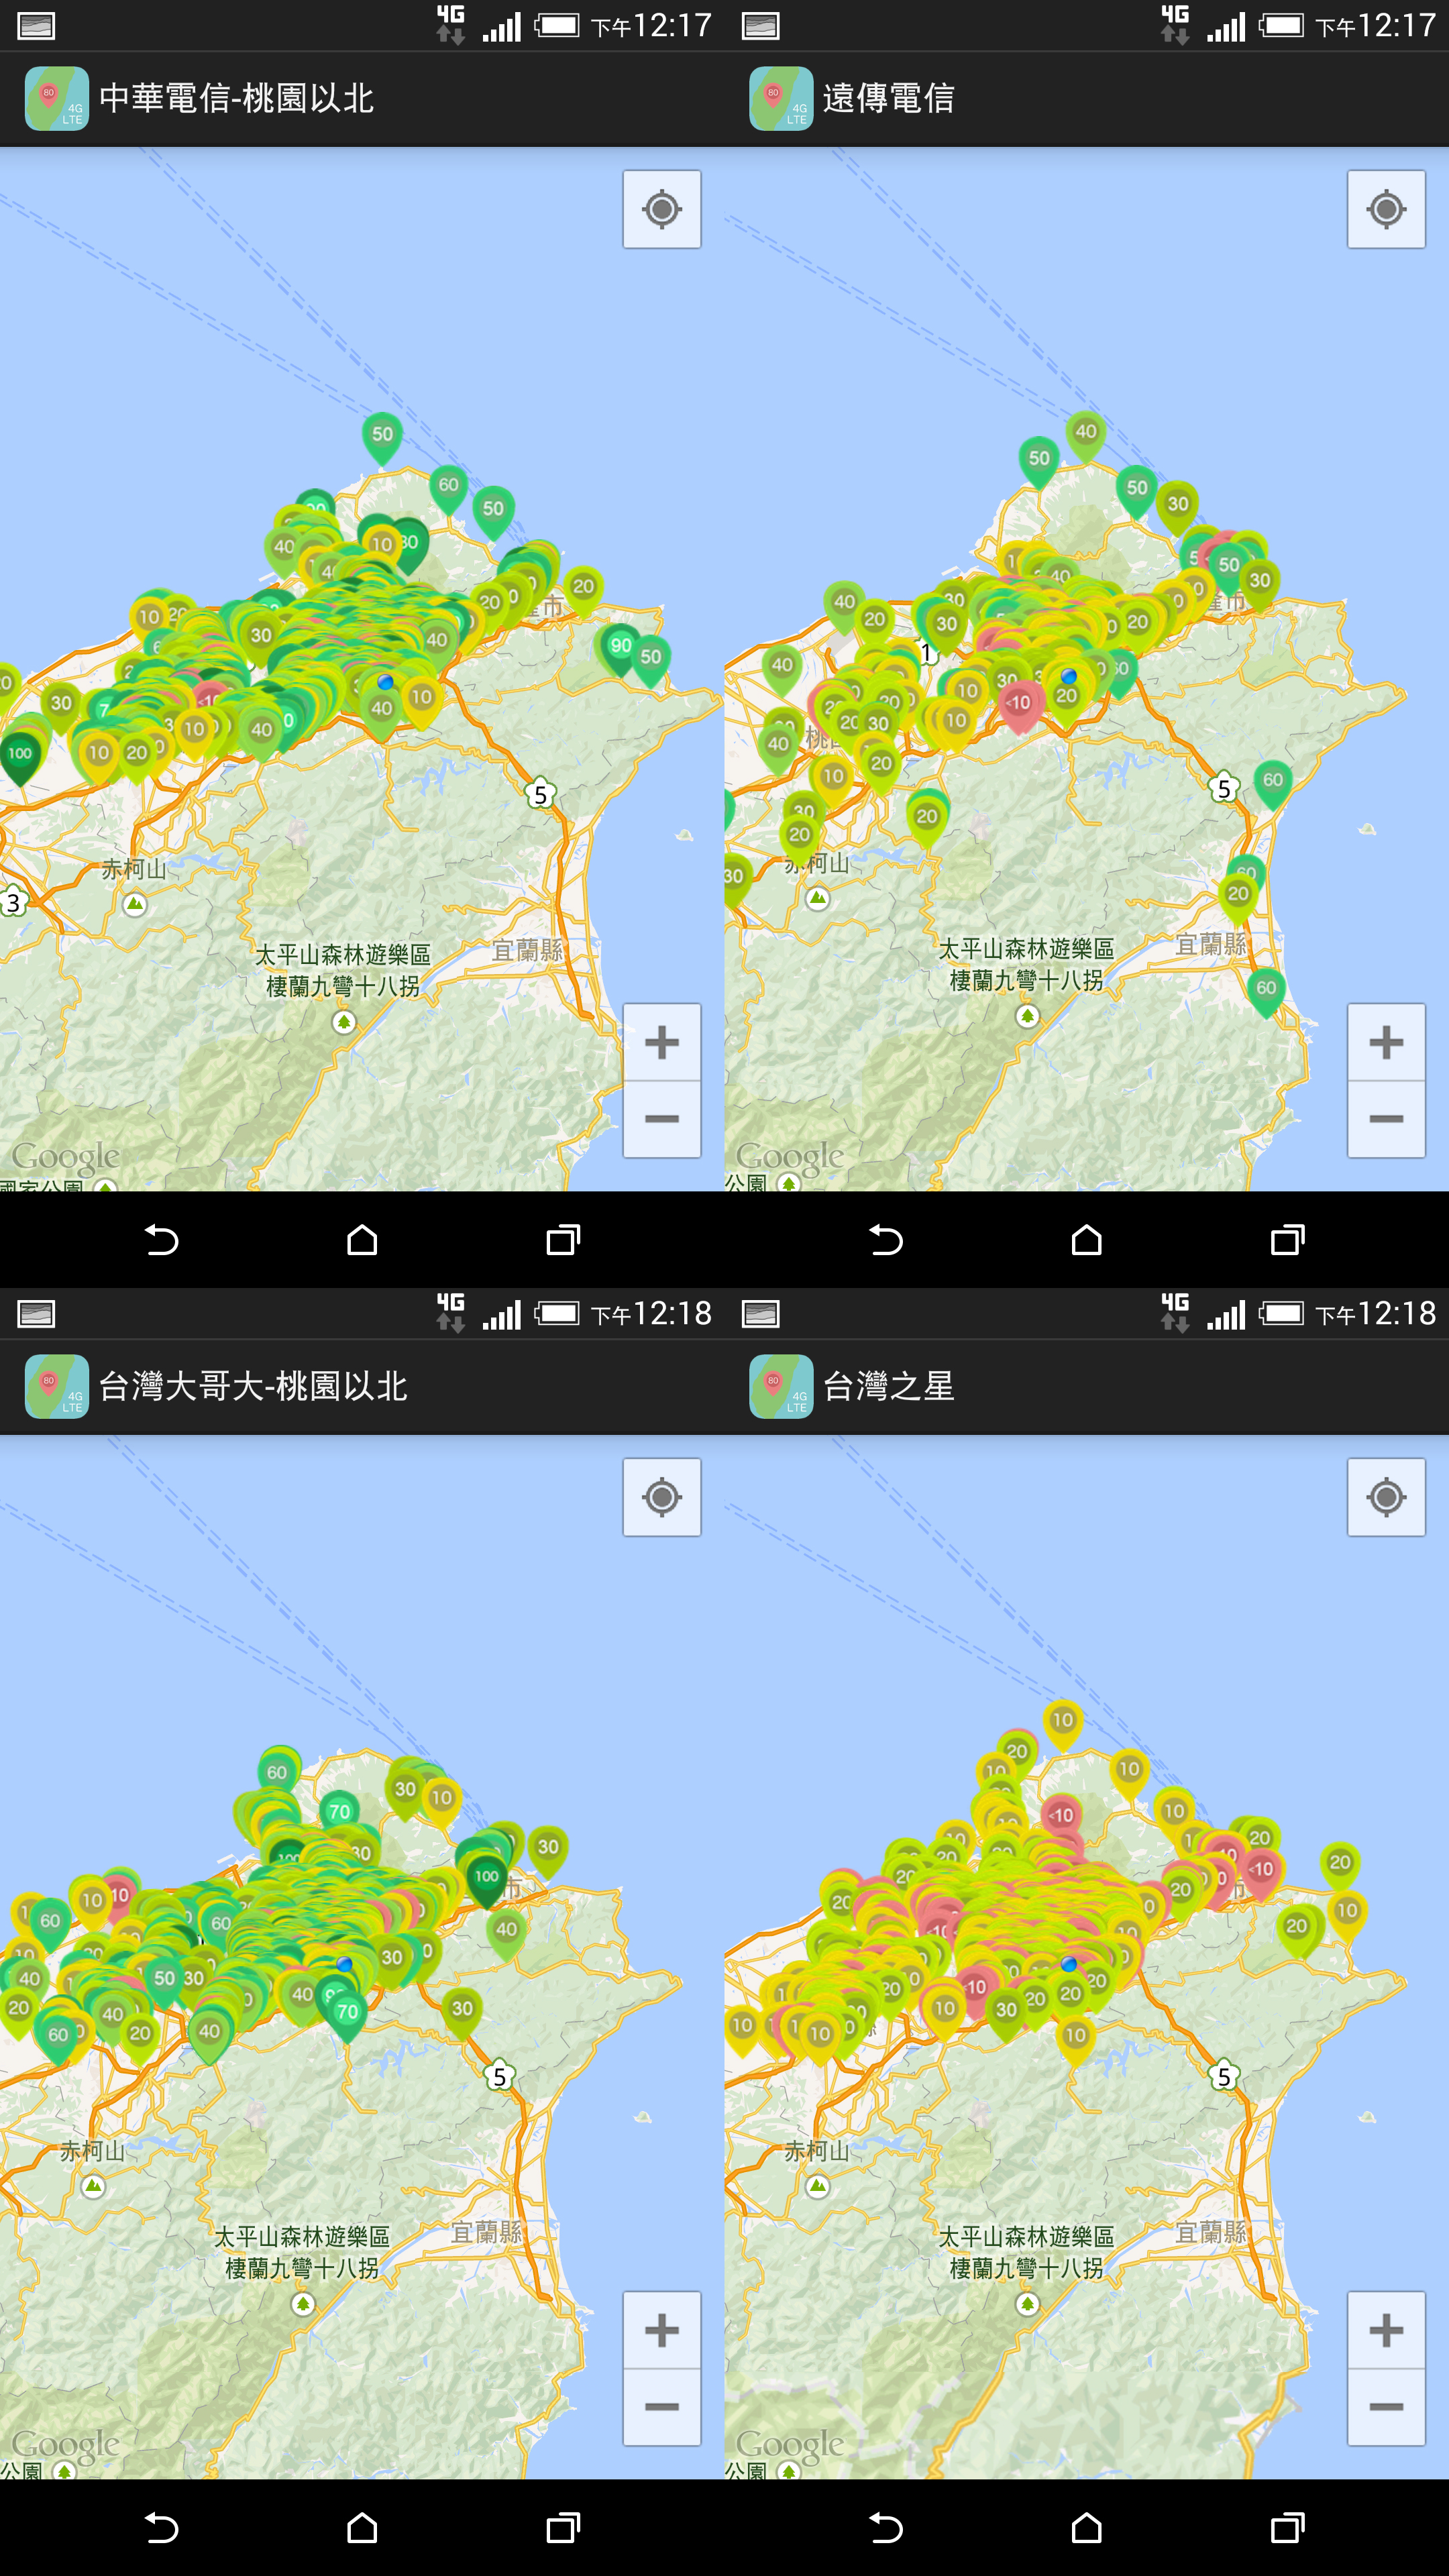The height and width of the screenshot is (2576, 1449).
Task: Zoom out on the 中華電信 map
Action: click(661, 1119)
